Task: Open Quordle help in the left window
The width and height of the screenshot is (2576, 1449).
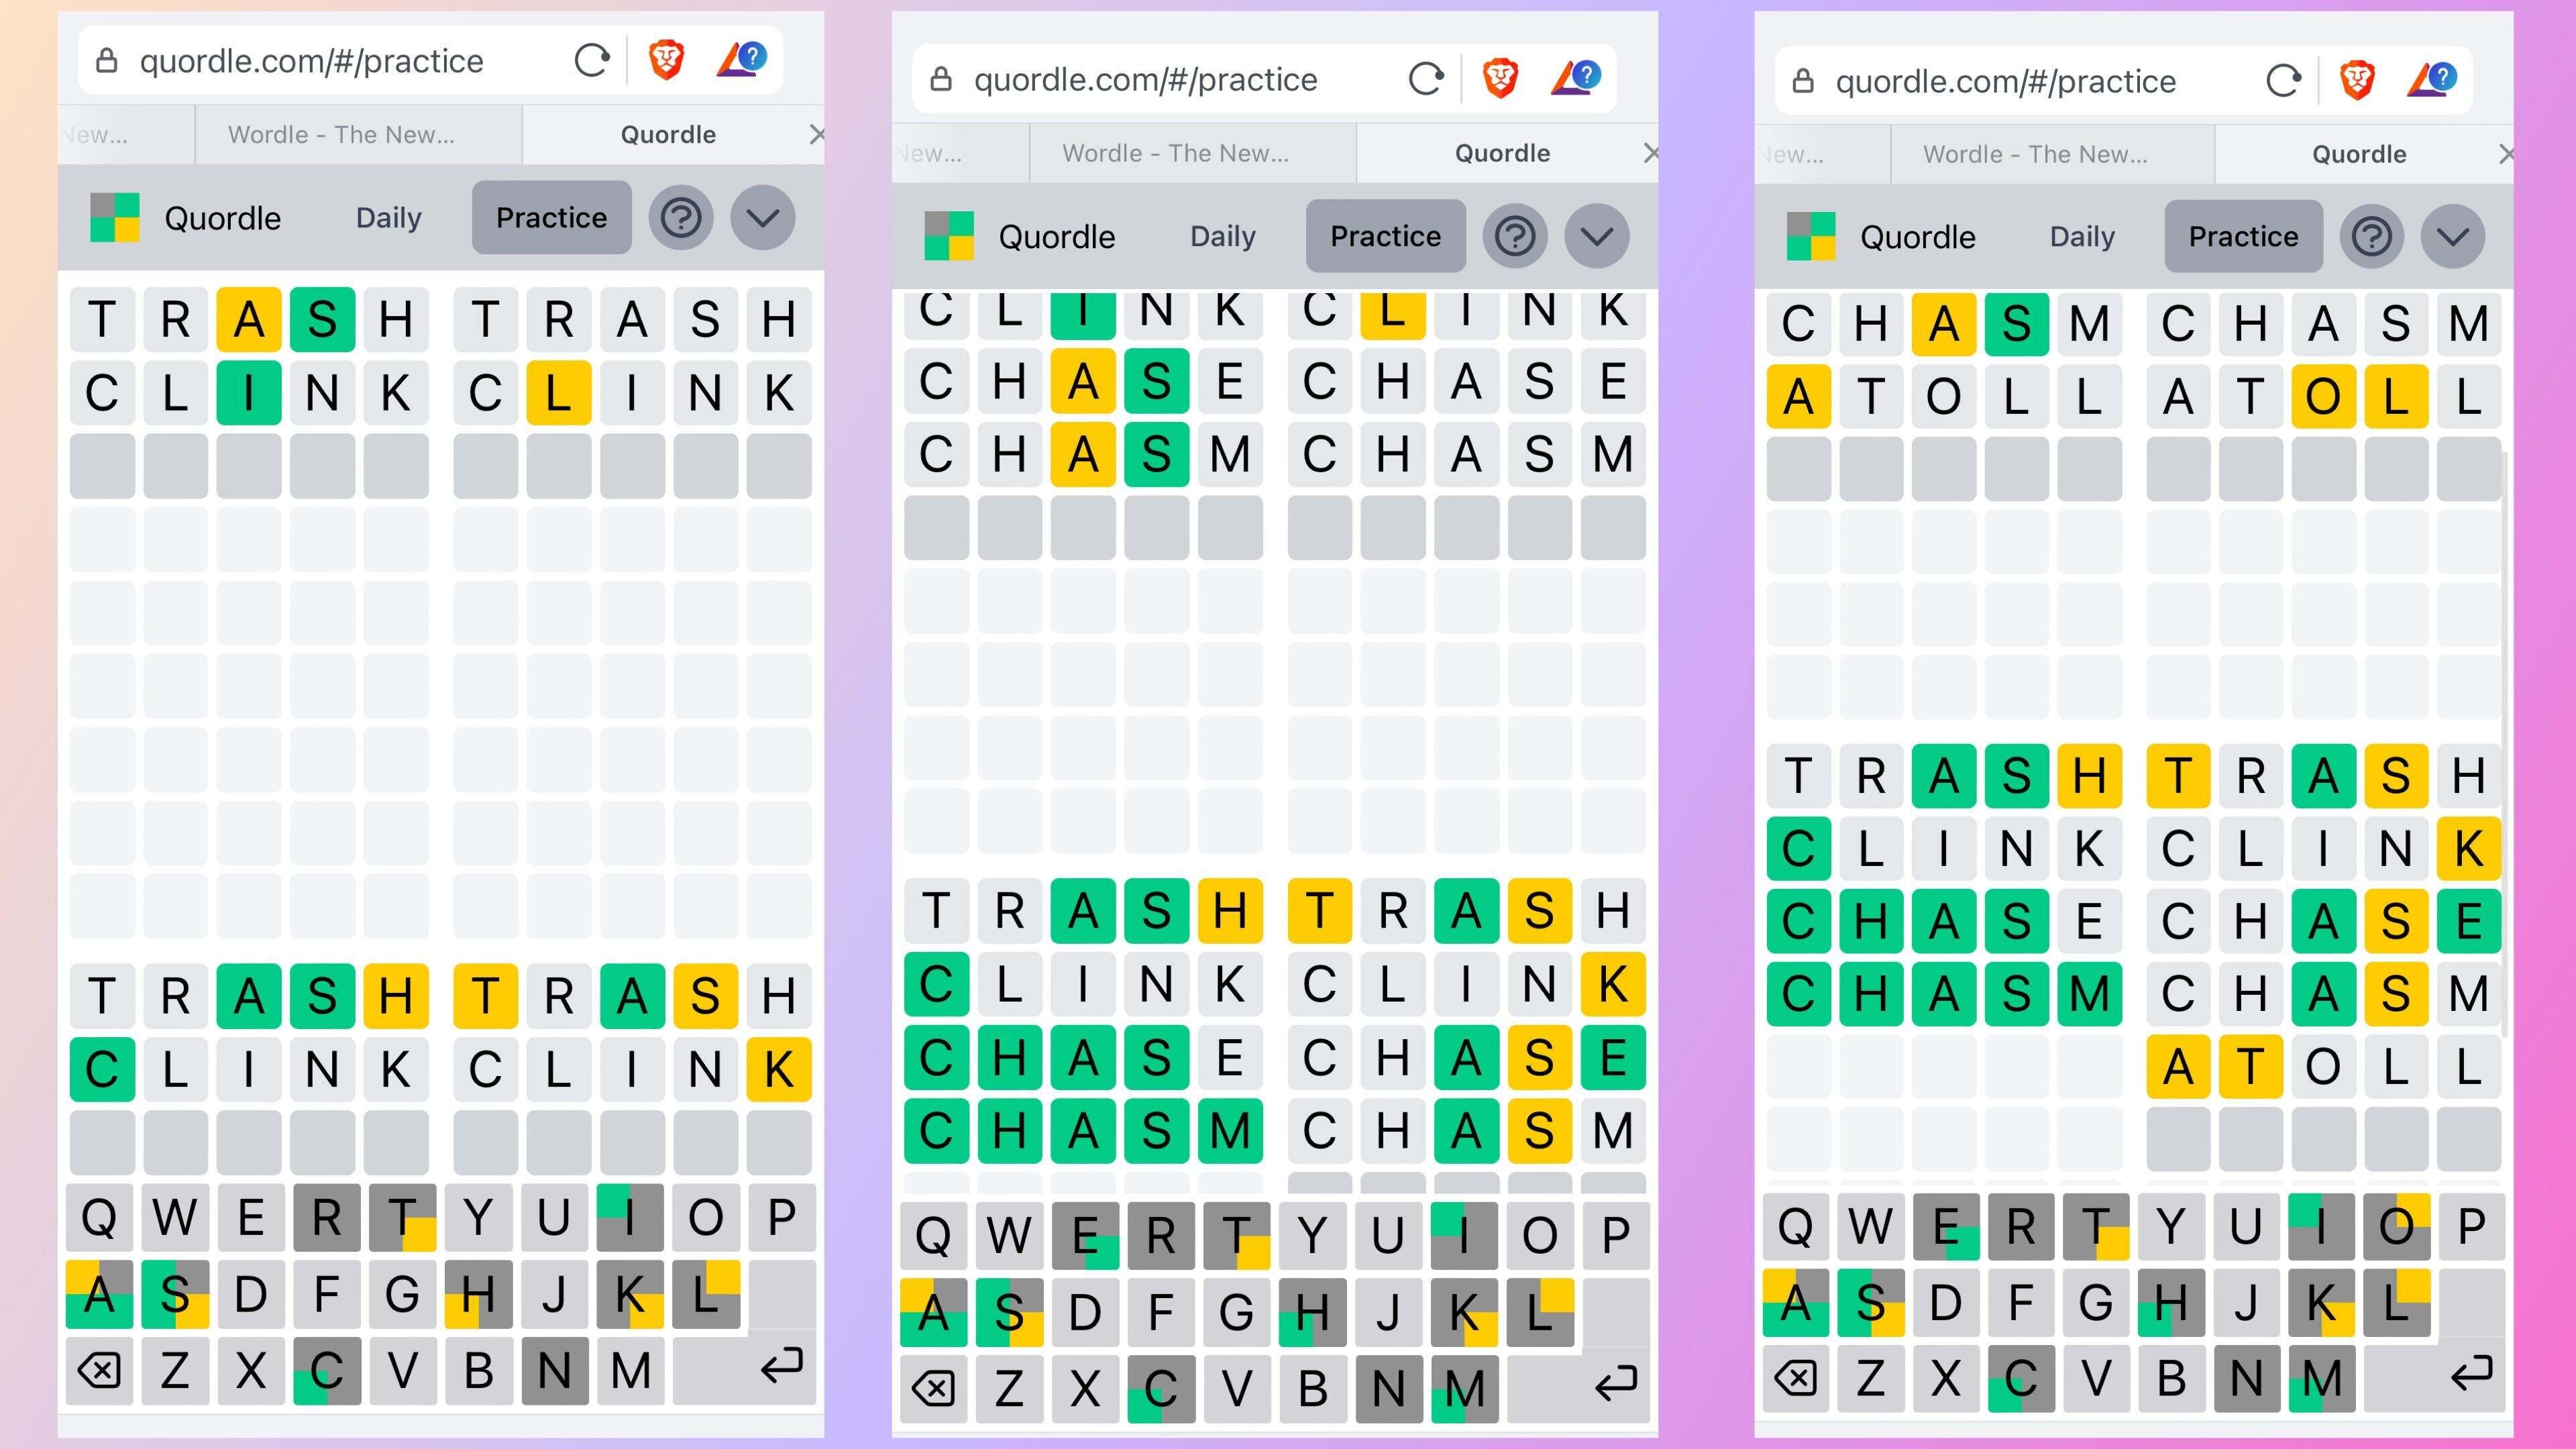Action: click(x=681, y=217)
